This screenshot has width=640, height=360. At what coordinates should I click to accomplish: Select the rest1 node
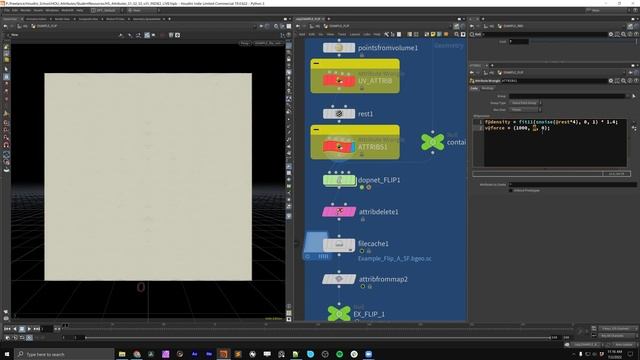click(339, 114)
